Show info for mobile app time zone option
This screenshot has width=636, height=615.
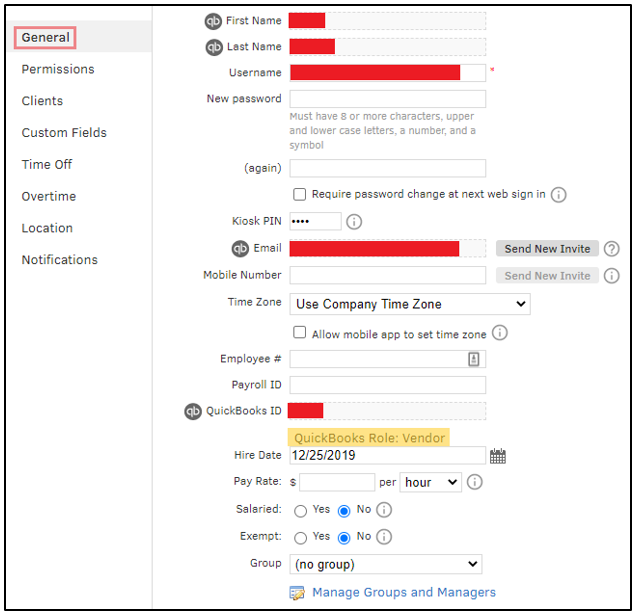[x=500, y=333]
